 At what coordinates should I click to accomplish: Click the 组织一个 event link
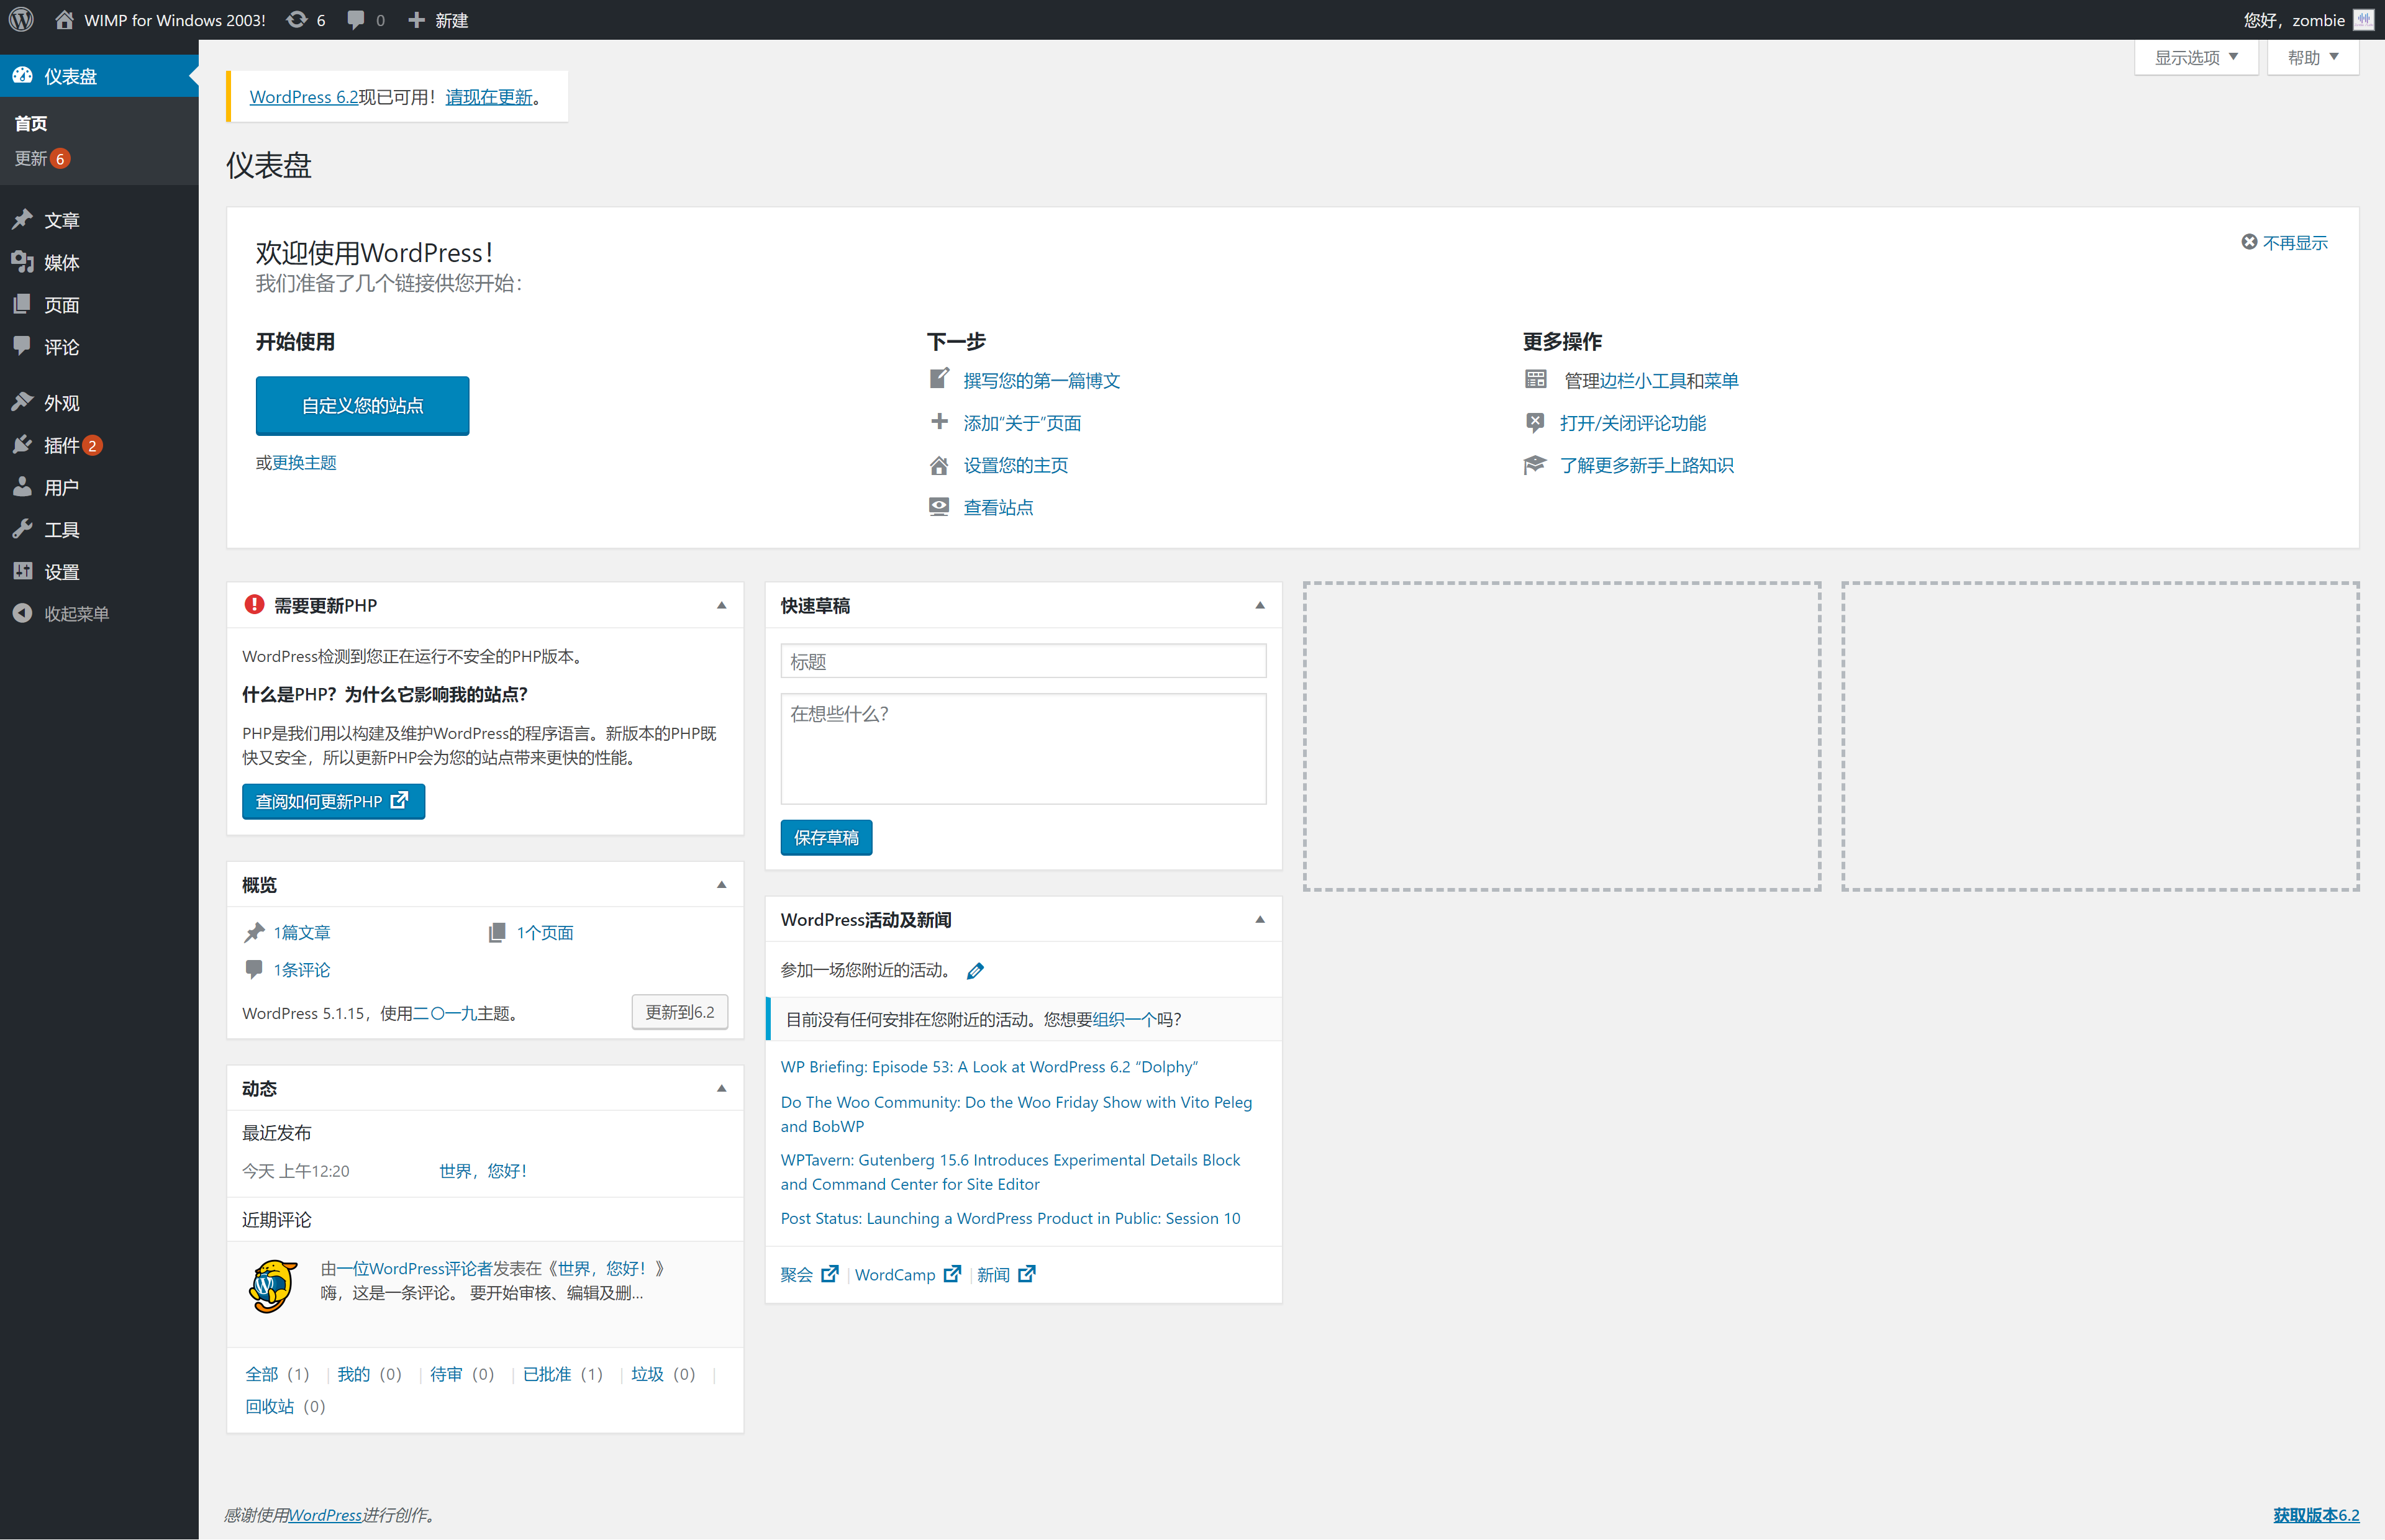click(1125, 1019)
